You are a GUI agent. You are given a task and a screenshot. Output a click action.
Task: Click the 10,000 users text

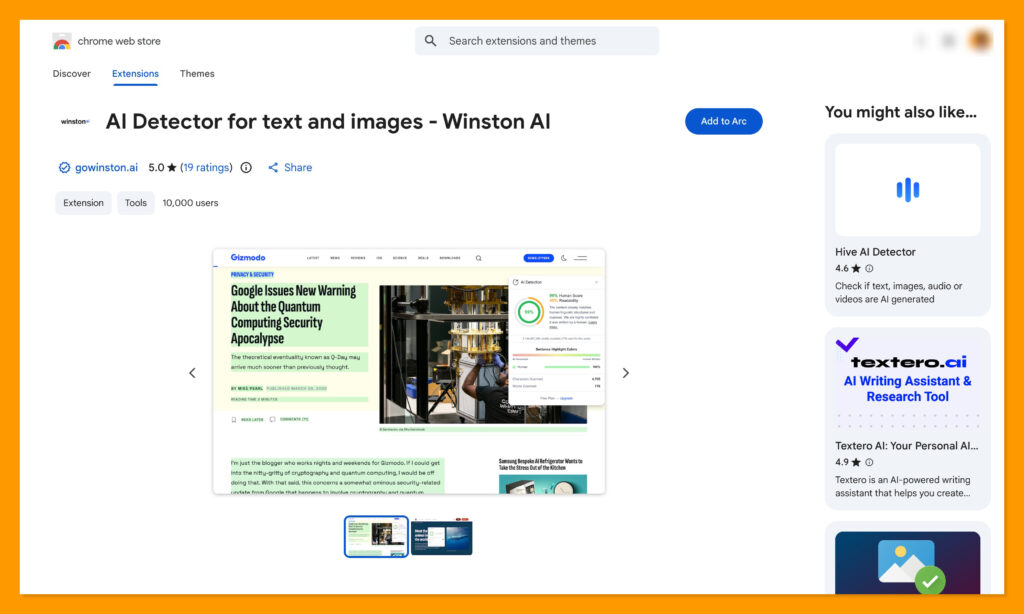coord(190,203)
